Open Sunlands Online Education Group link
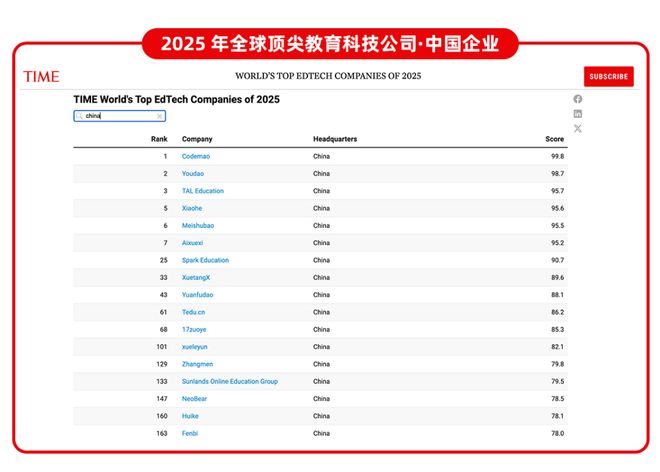The width and height of the screenshot is (660, 472). pyautogui.click(x=230, y=381)
